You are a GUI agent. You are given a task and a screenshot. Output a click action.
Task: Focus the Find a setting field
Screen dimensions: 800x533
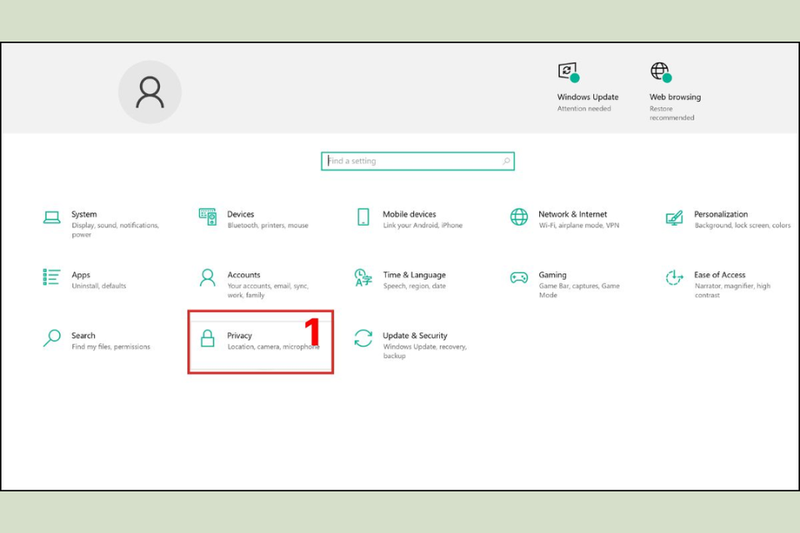pyautogui.click(x=418, y=161)
